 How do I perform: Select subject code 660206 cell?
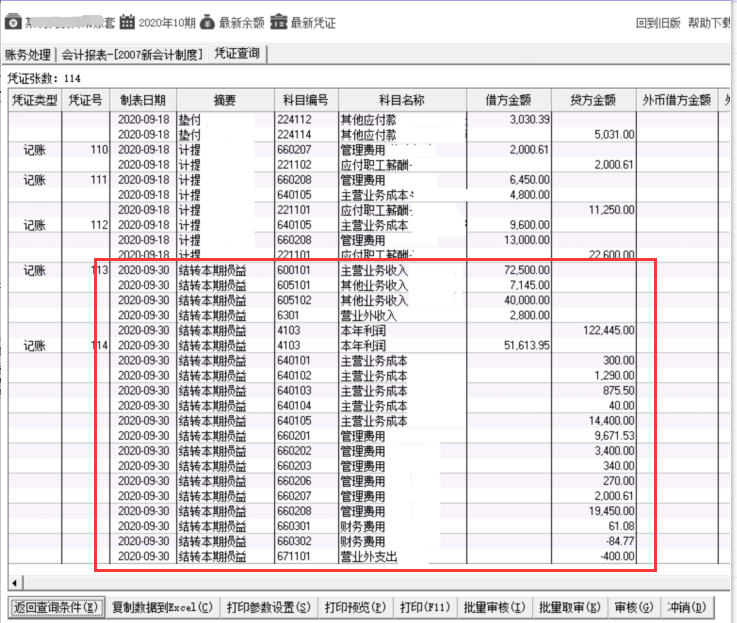point(306,481)
